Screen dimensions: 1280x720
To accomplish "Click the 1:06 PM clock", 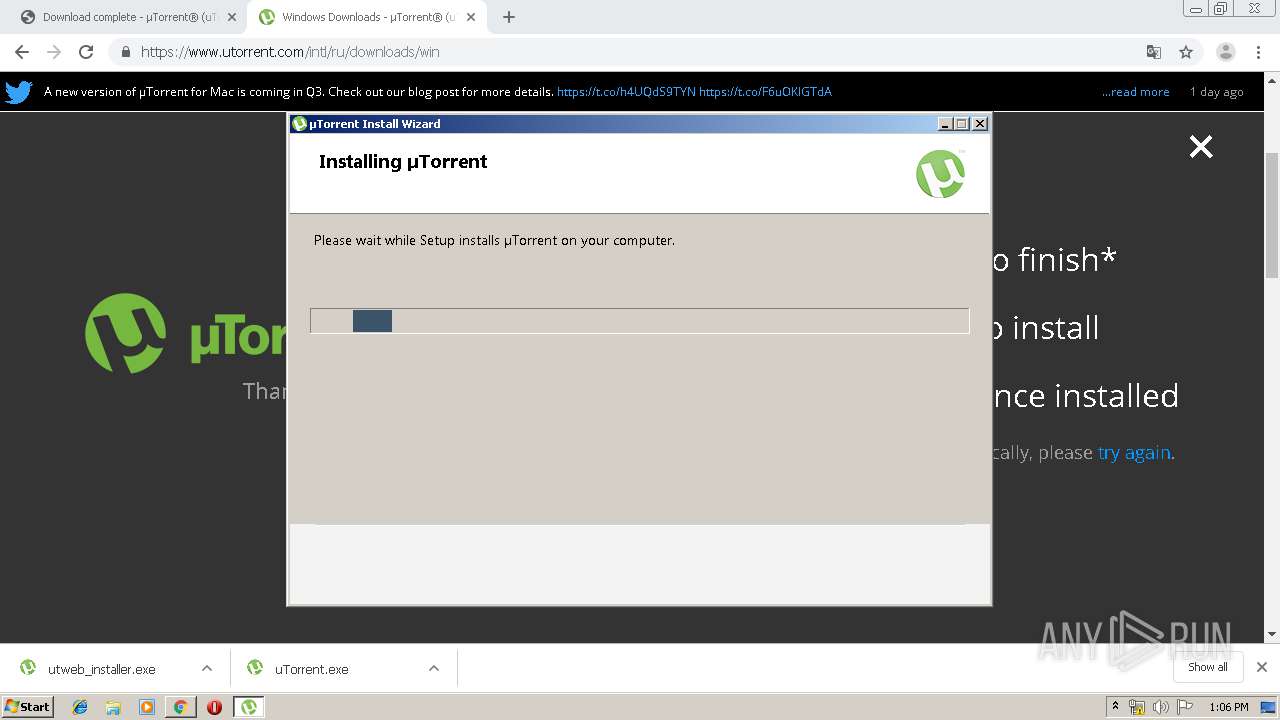I will tap(1229, 707).
